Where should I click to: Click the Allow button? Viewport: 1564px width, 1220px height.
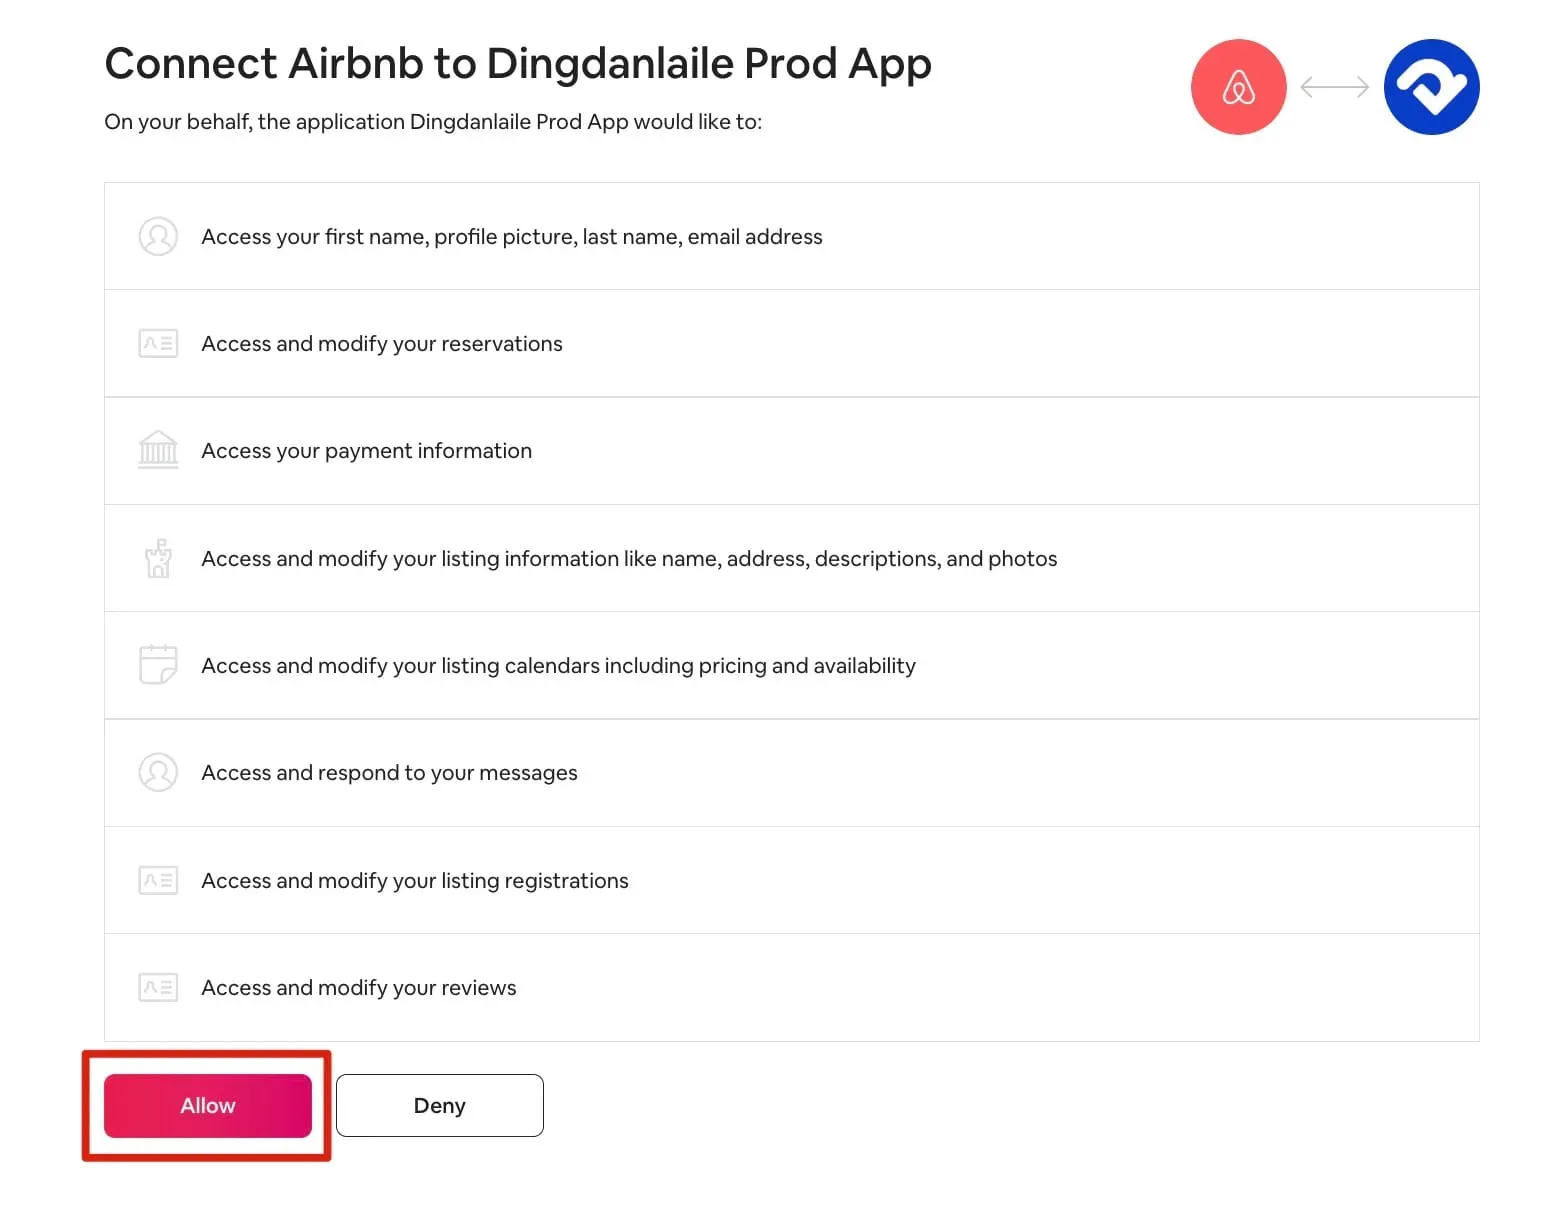[207, 1105]
